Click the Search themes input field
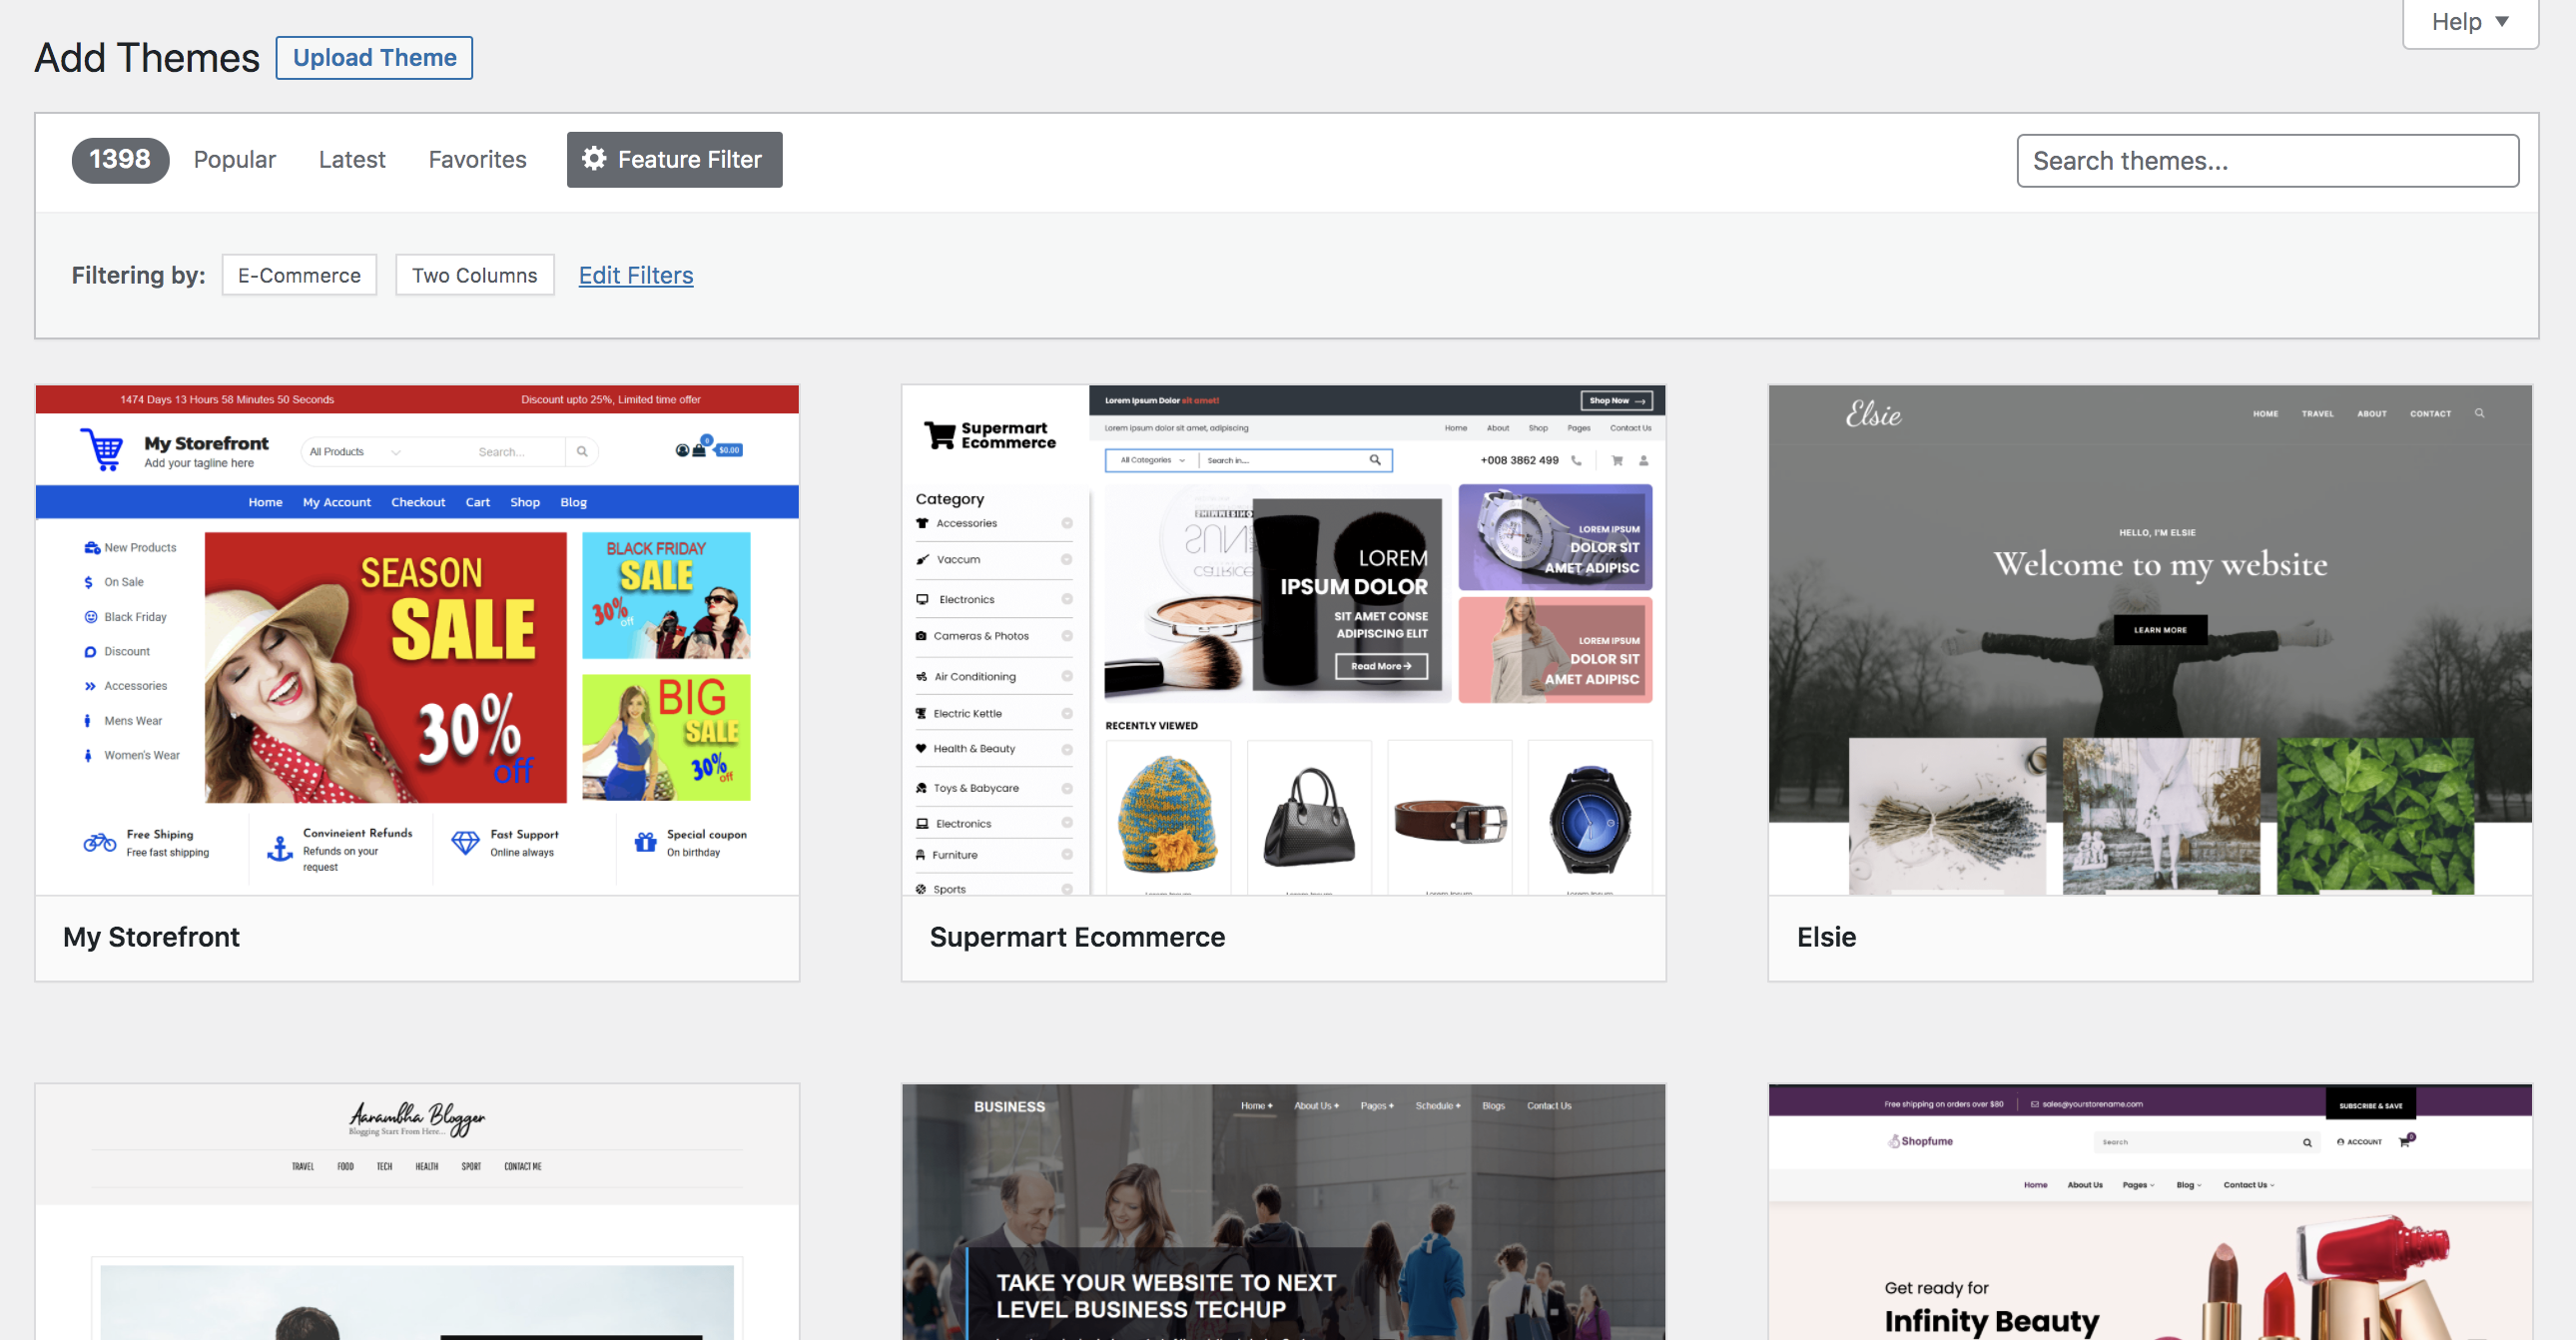Image resolution: width=2576 pixels, height=1340 pixels. pos(2267,159)
